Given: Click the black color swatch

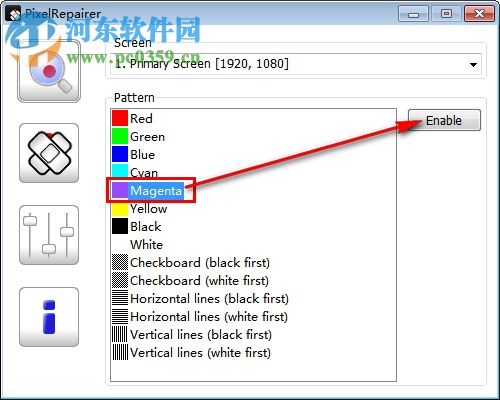Looking at the screenshot, I should (120, 226).
